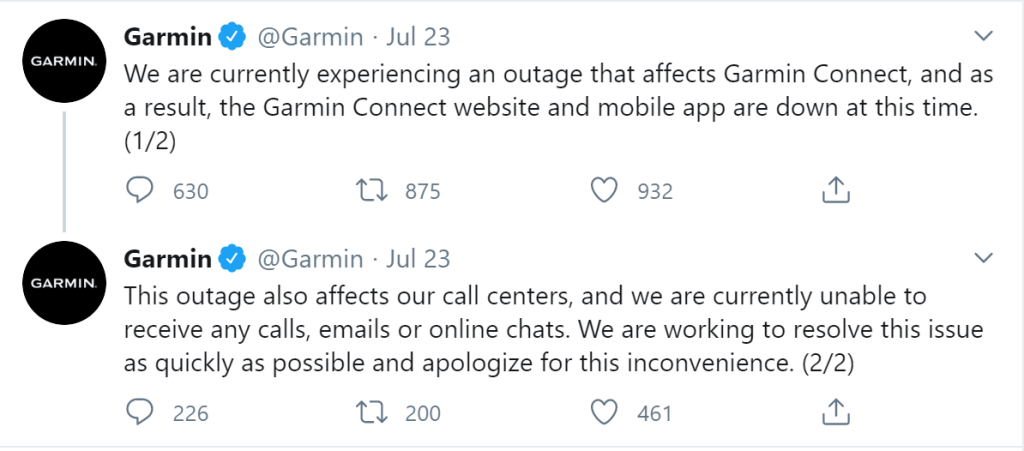Retweet the first tweet about Garmin Connect
The height and width of the screenshot is (451, 1024).
click(373, 191)
